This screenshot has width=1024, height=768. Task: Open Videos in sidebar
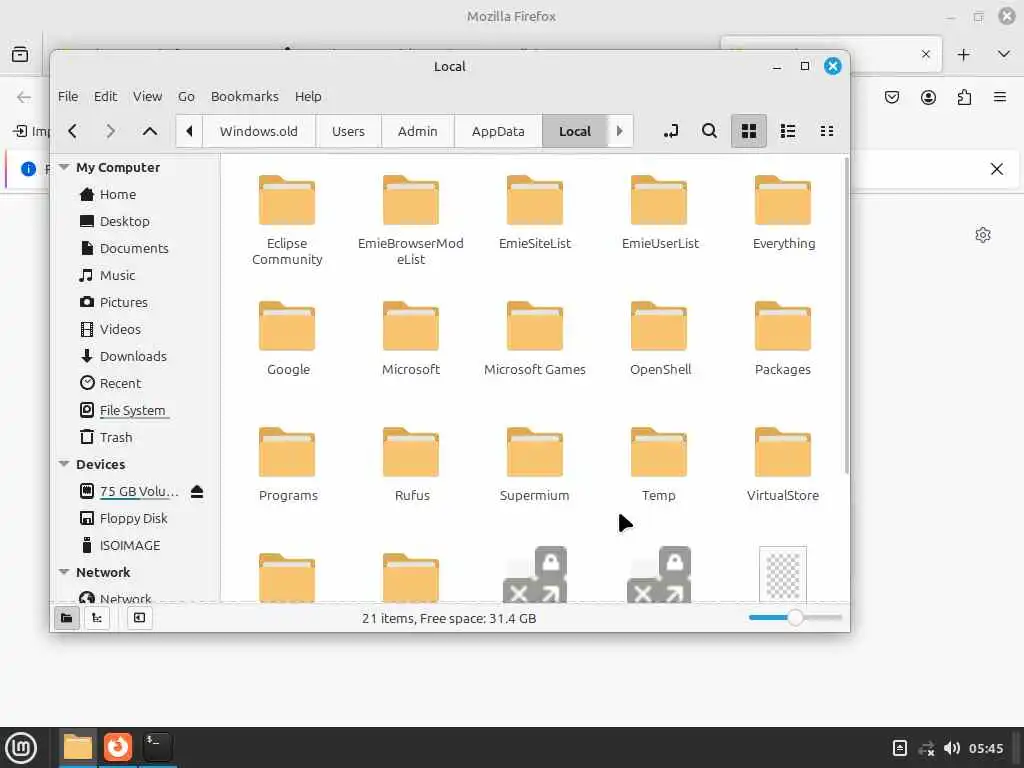[120, 329]
